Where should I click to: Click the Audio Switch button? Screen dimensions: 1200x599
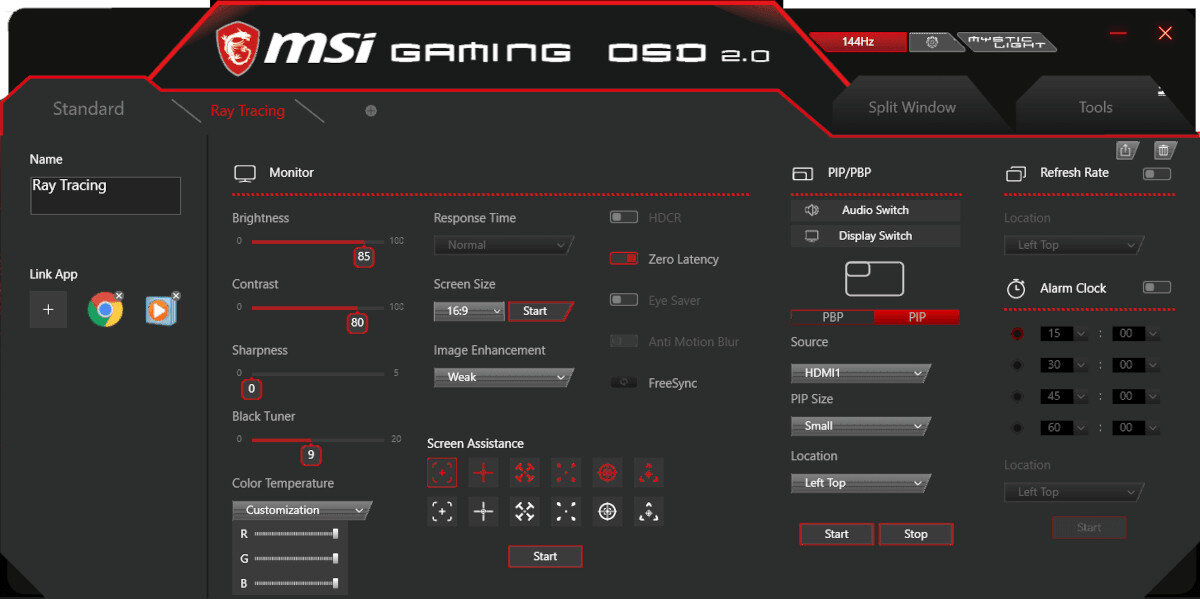coord(875,210)
